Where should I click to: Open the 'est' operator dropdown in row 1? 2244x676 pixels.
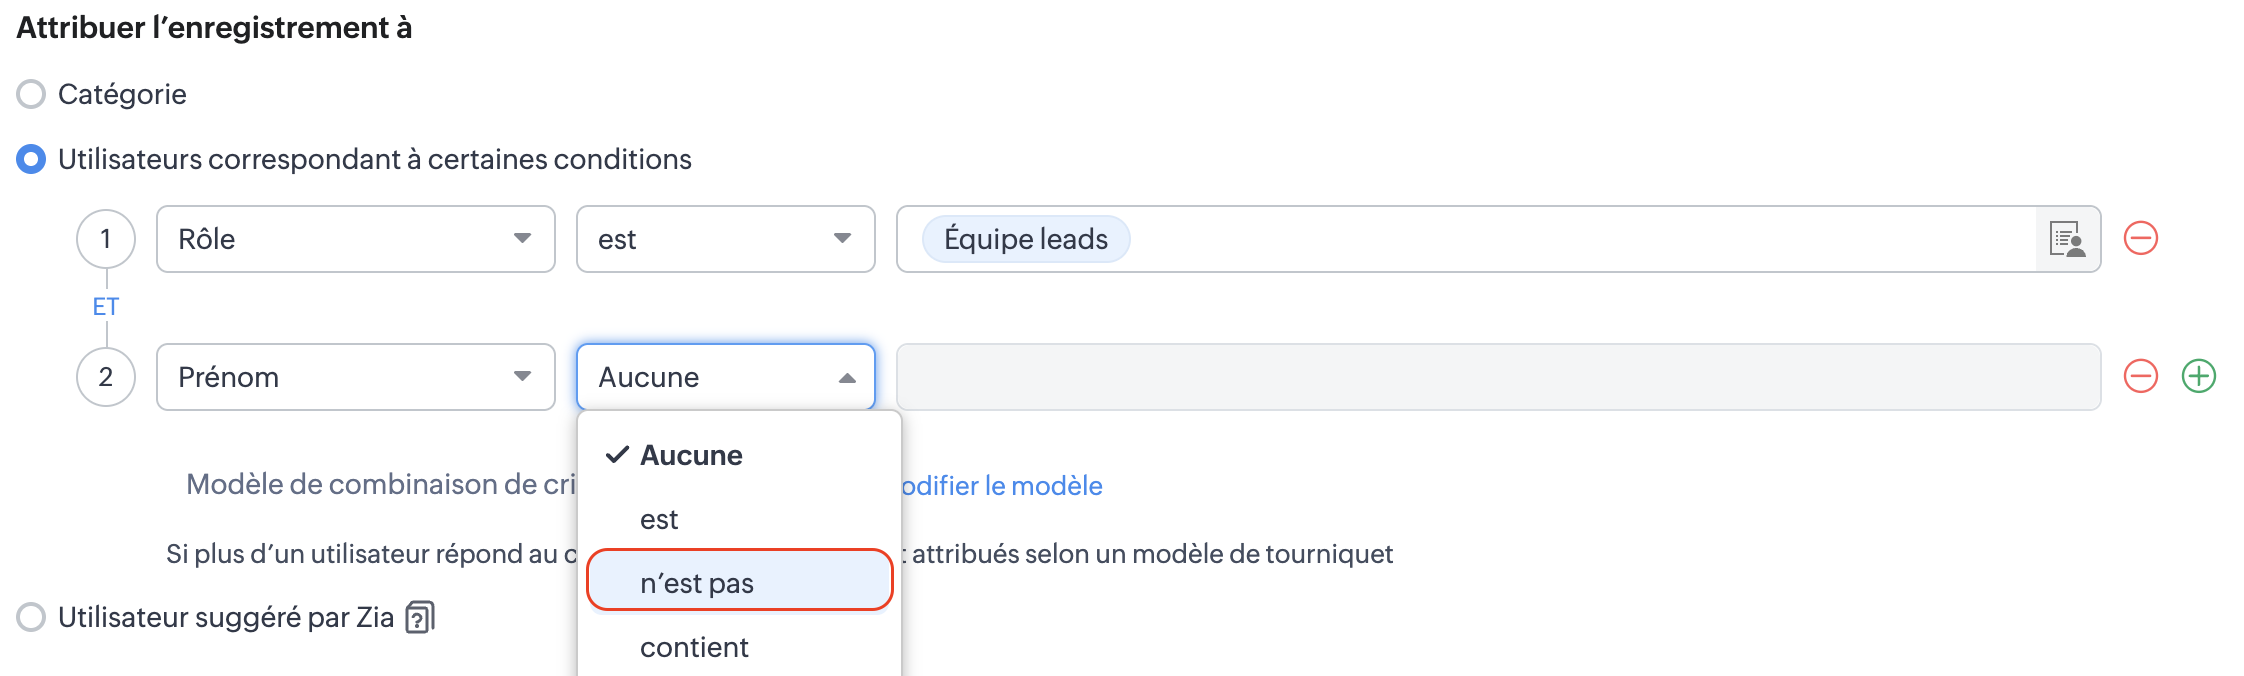[725, 239]
